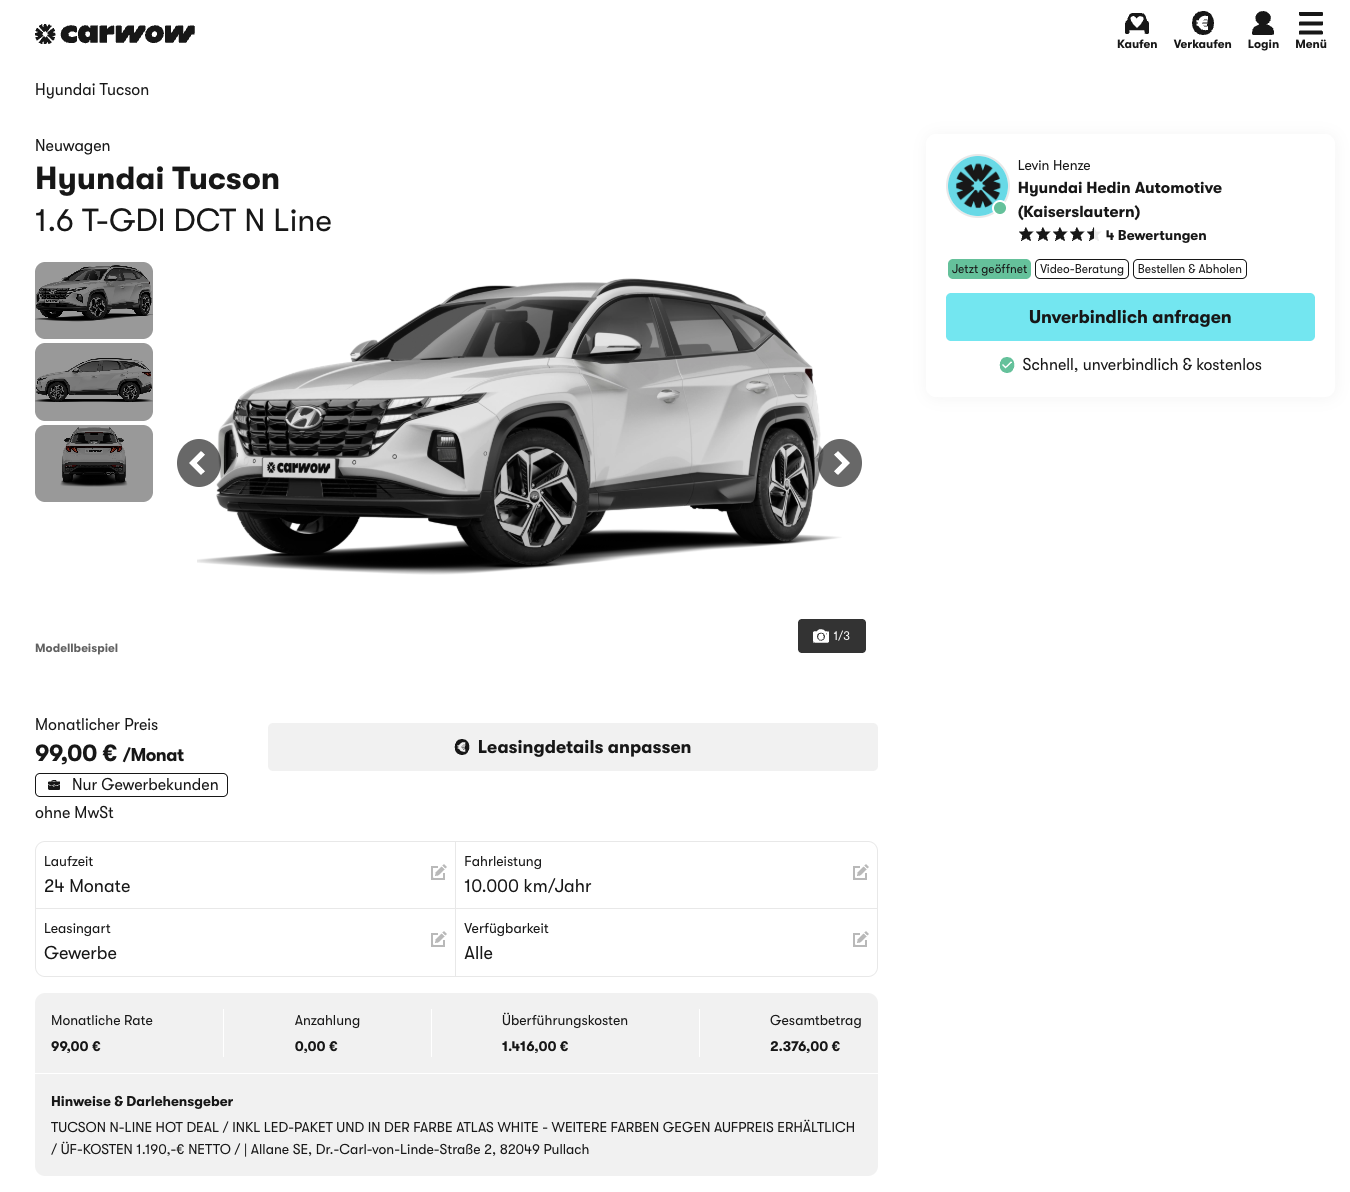Edit the Verfügbarkeit Alle setting
1350x1192 pixels.
860,940
